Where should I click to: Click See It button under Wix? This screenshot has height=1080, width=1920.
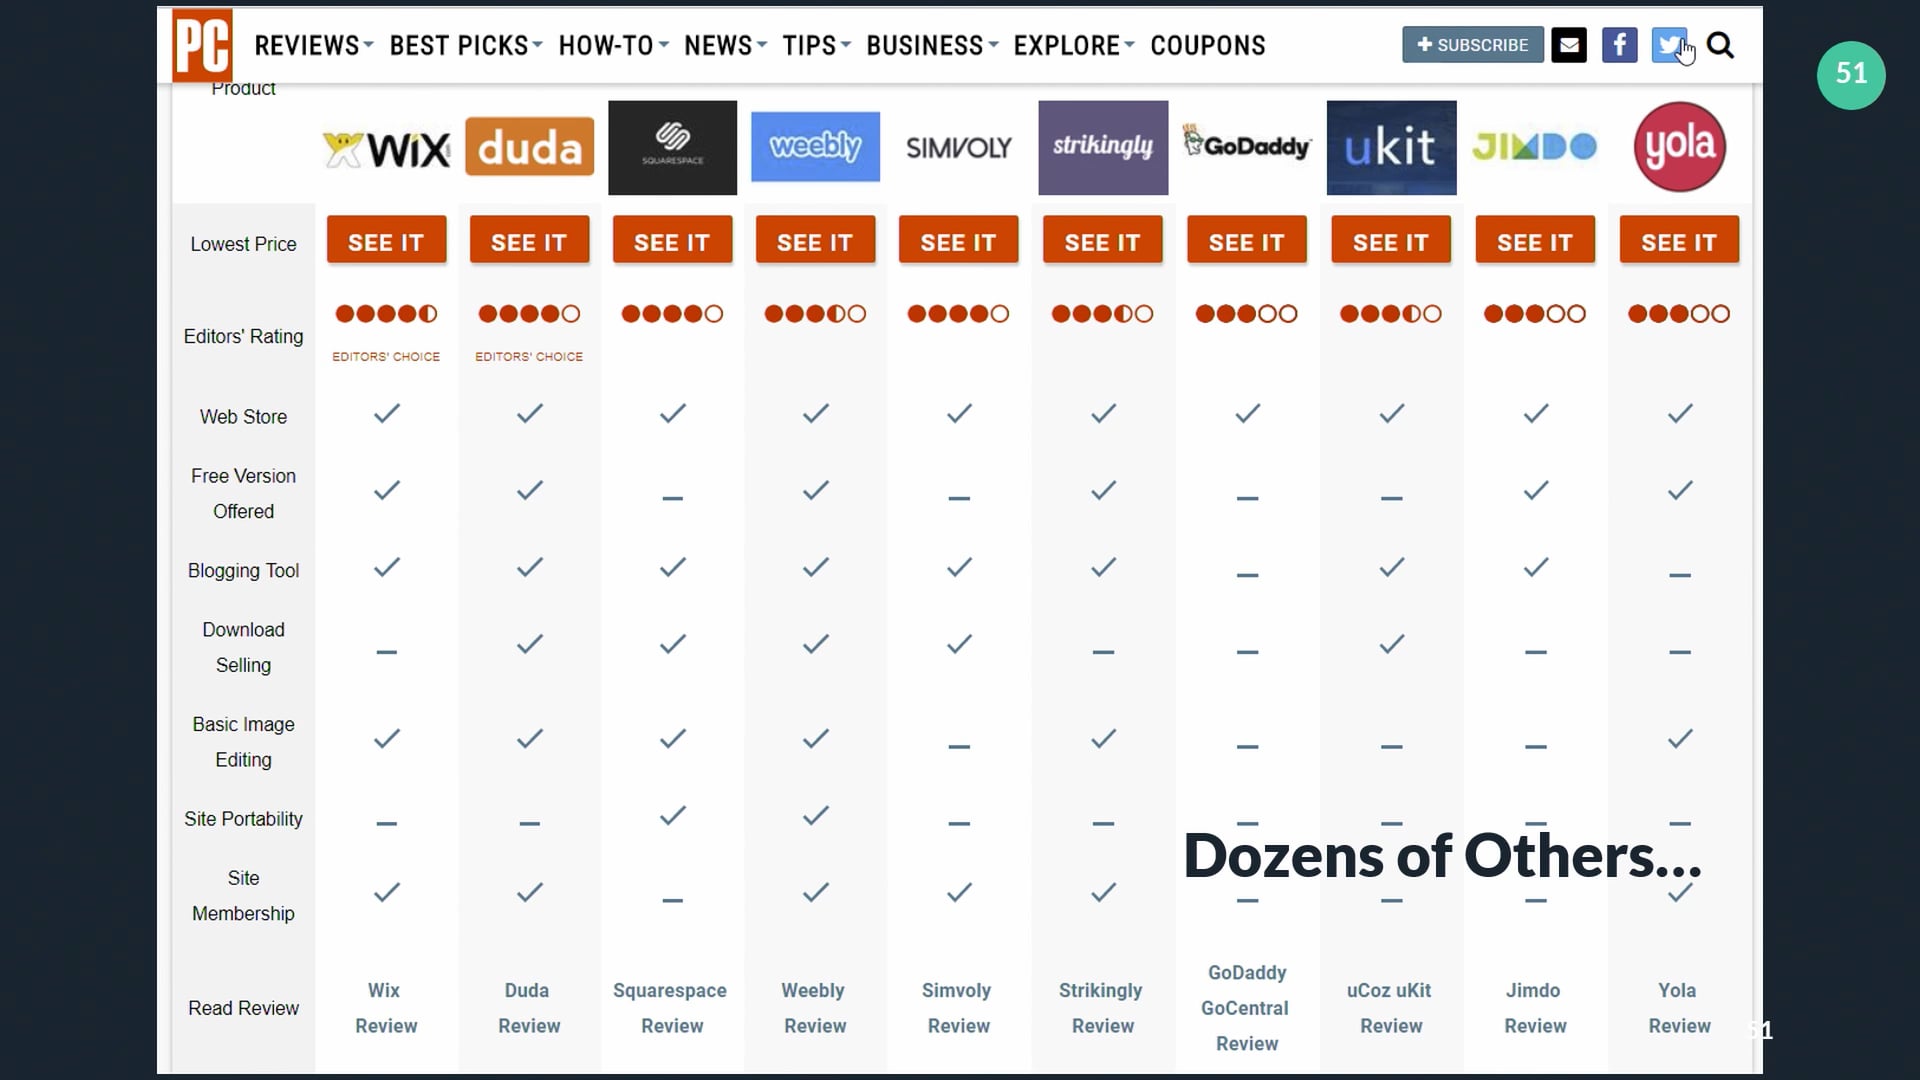pos(386,242)
